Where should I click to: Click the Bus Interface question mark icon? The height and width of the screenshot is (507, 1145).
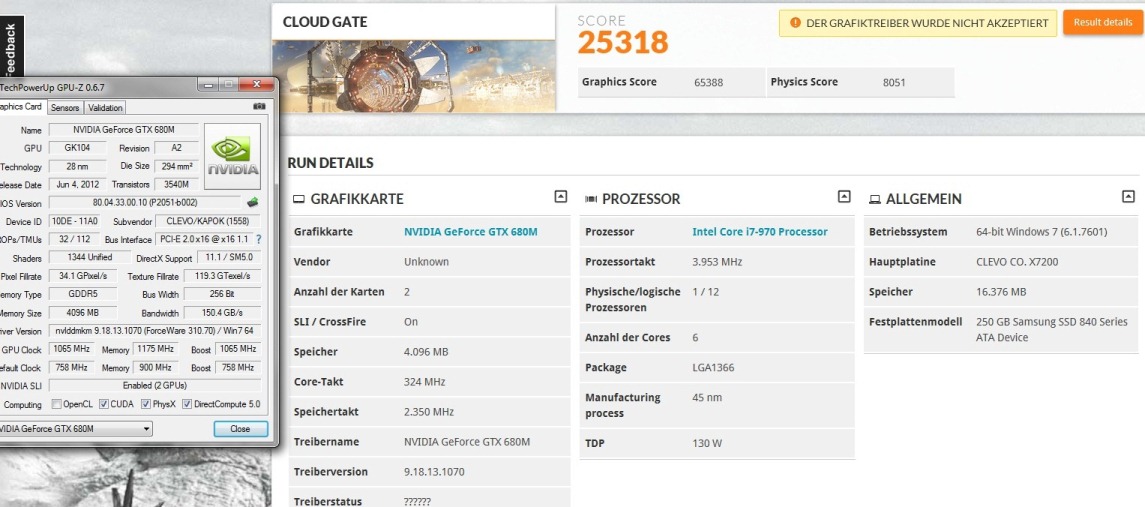pos(259,239)
